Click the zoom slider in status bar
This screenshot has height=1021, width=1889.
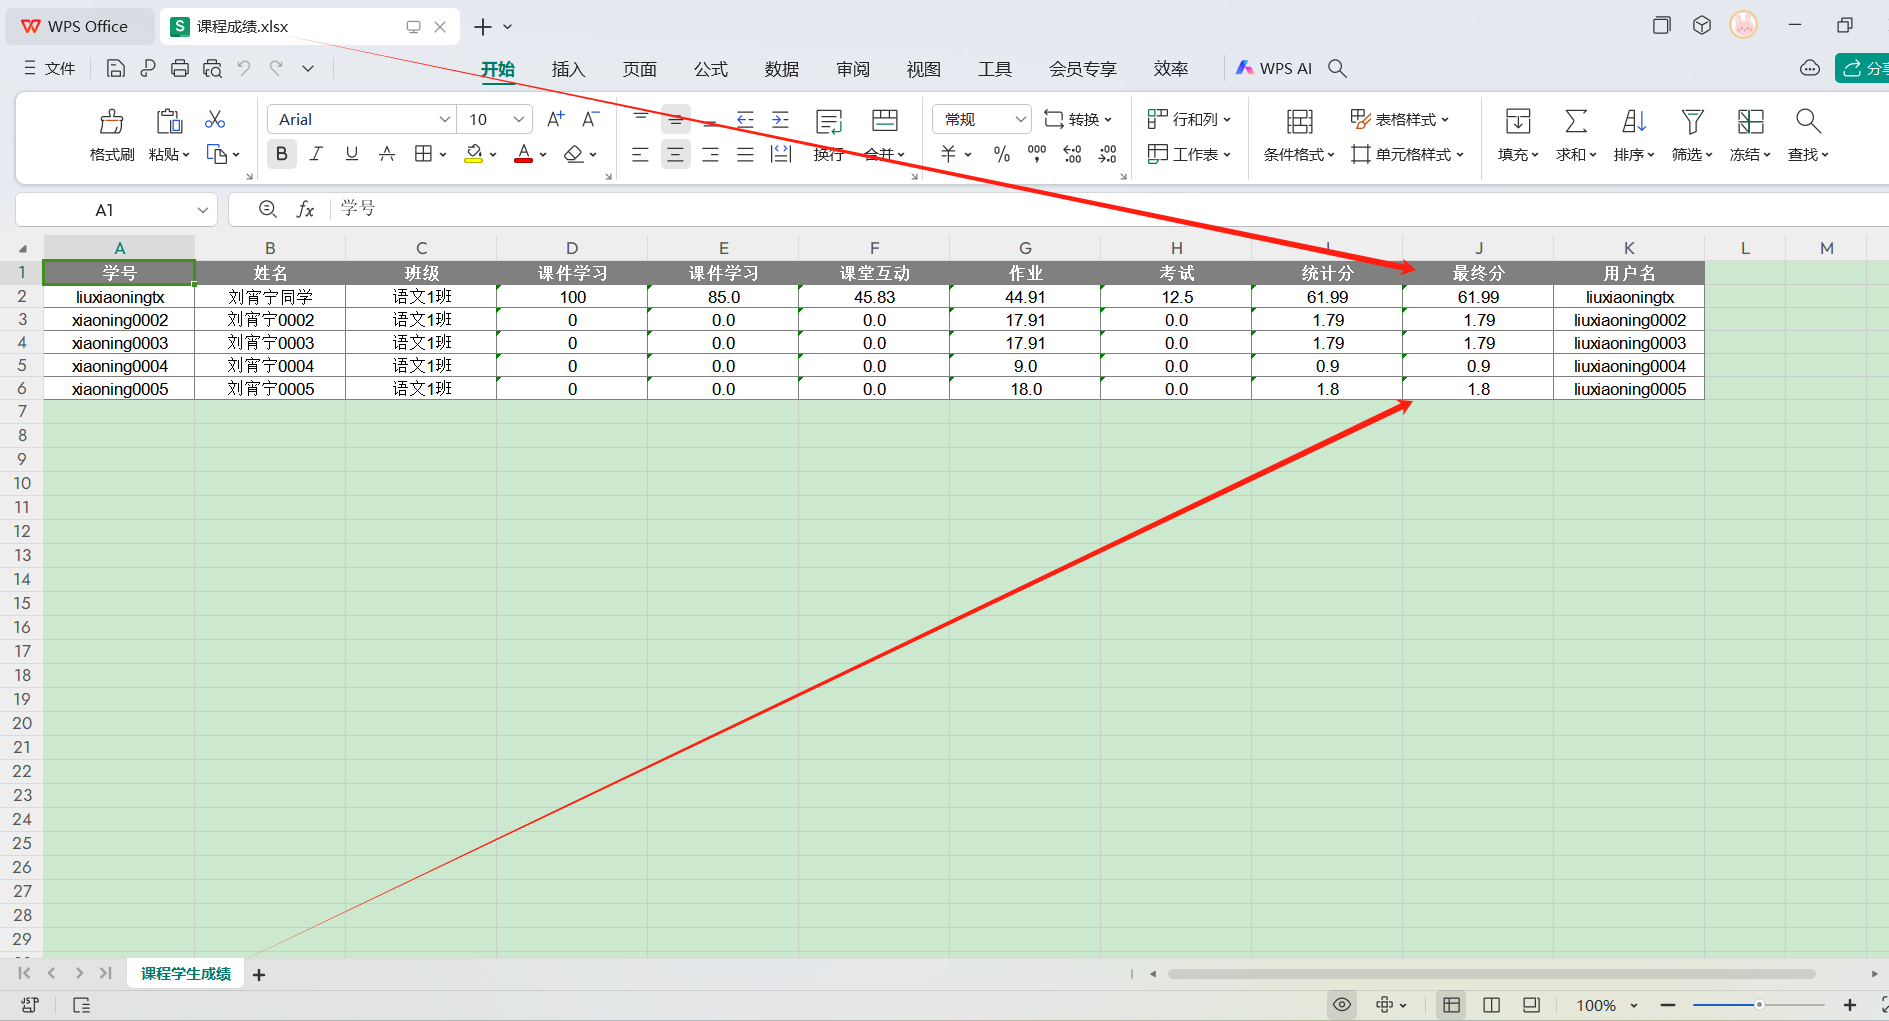[x=1758, y=1005]
